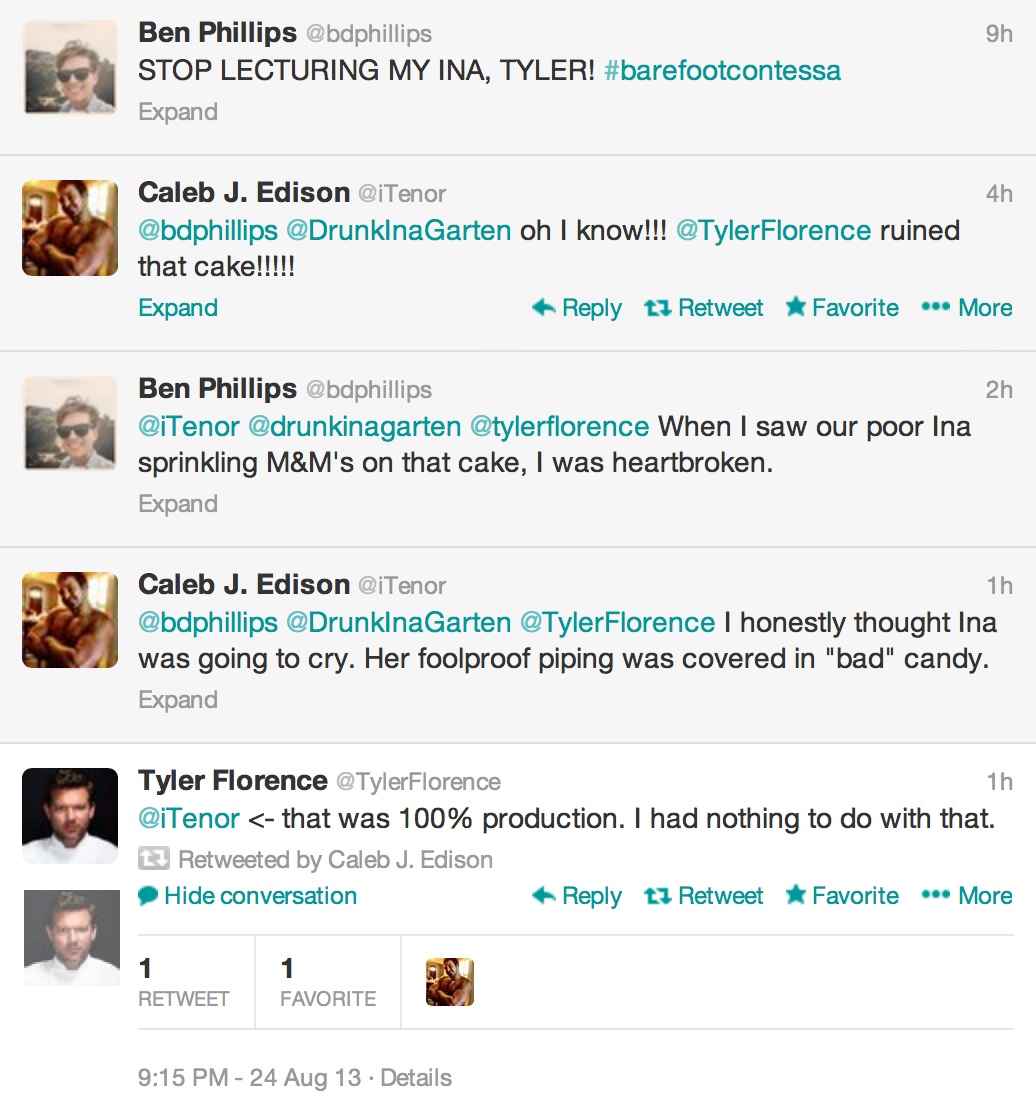Favorite Tyler Florence's production tweet
The height and width of the screenshot is (1108, 1036).
pos(842,896)
